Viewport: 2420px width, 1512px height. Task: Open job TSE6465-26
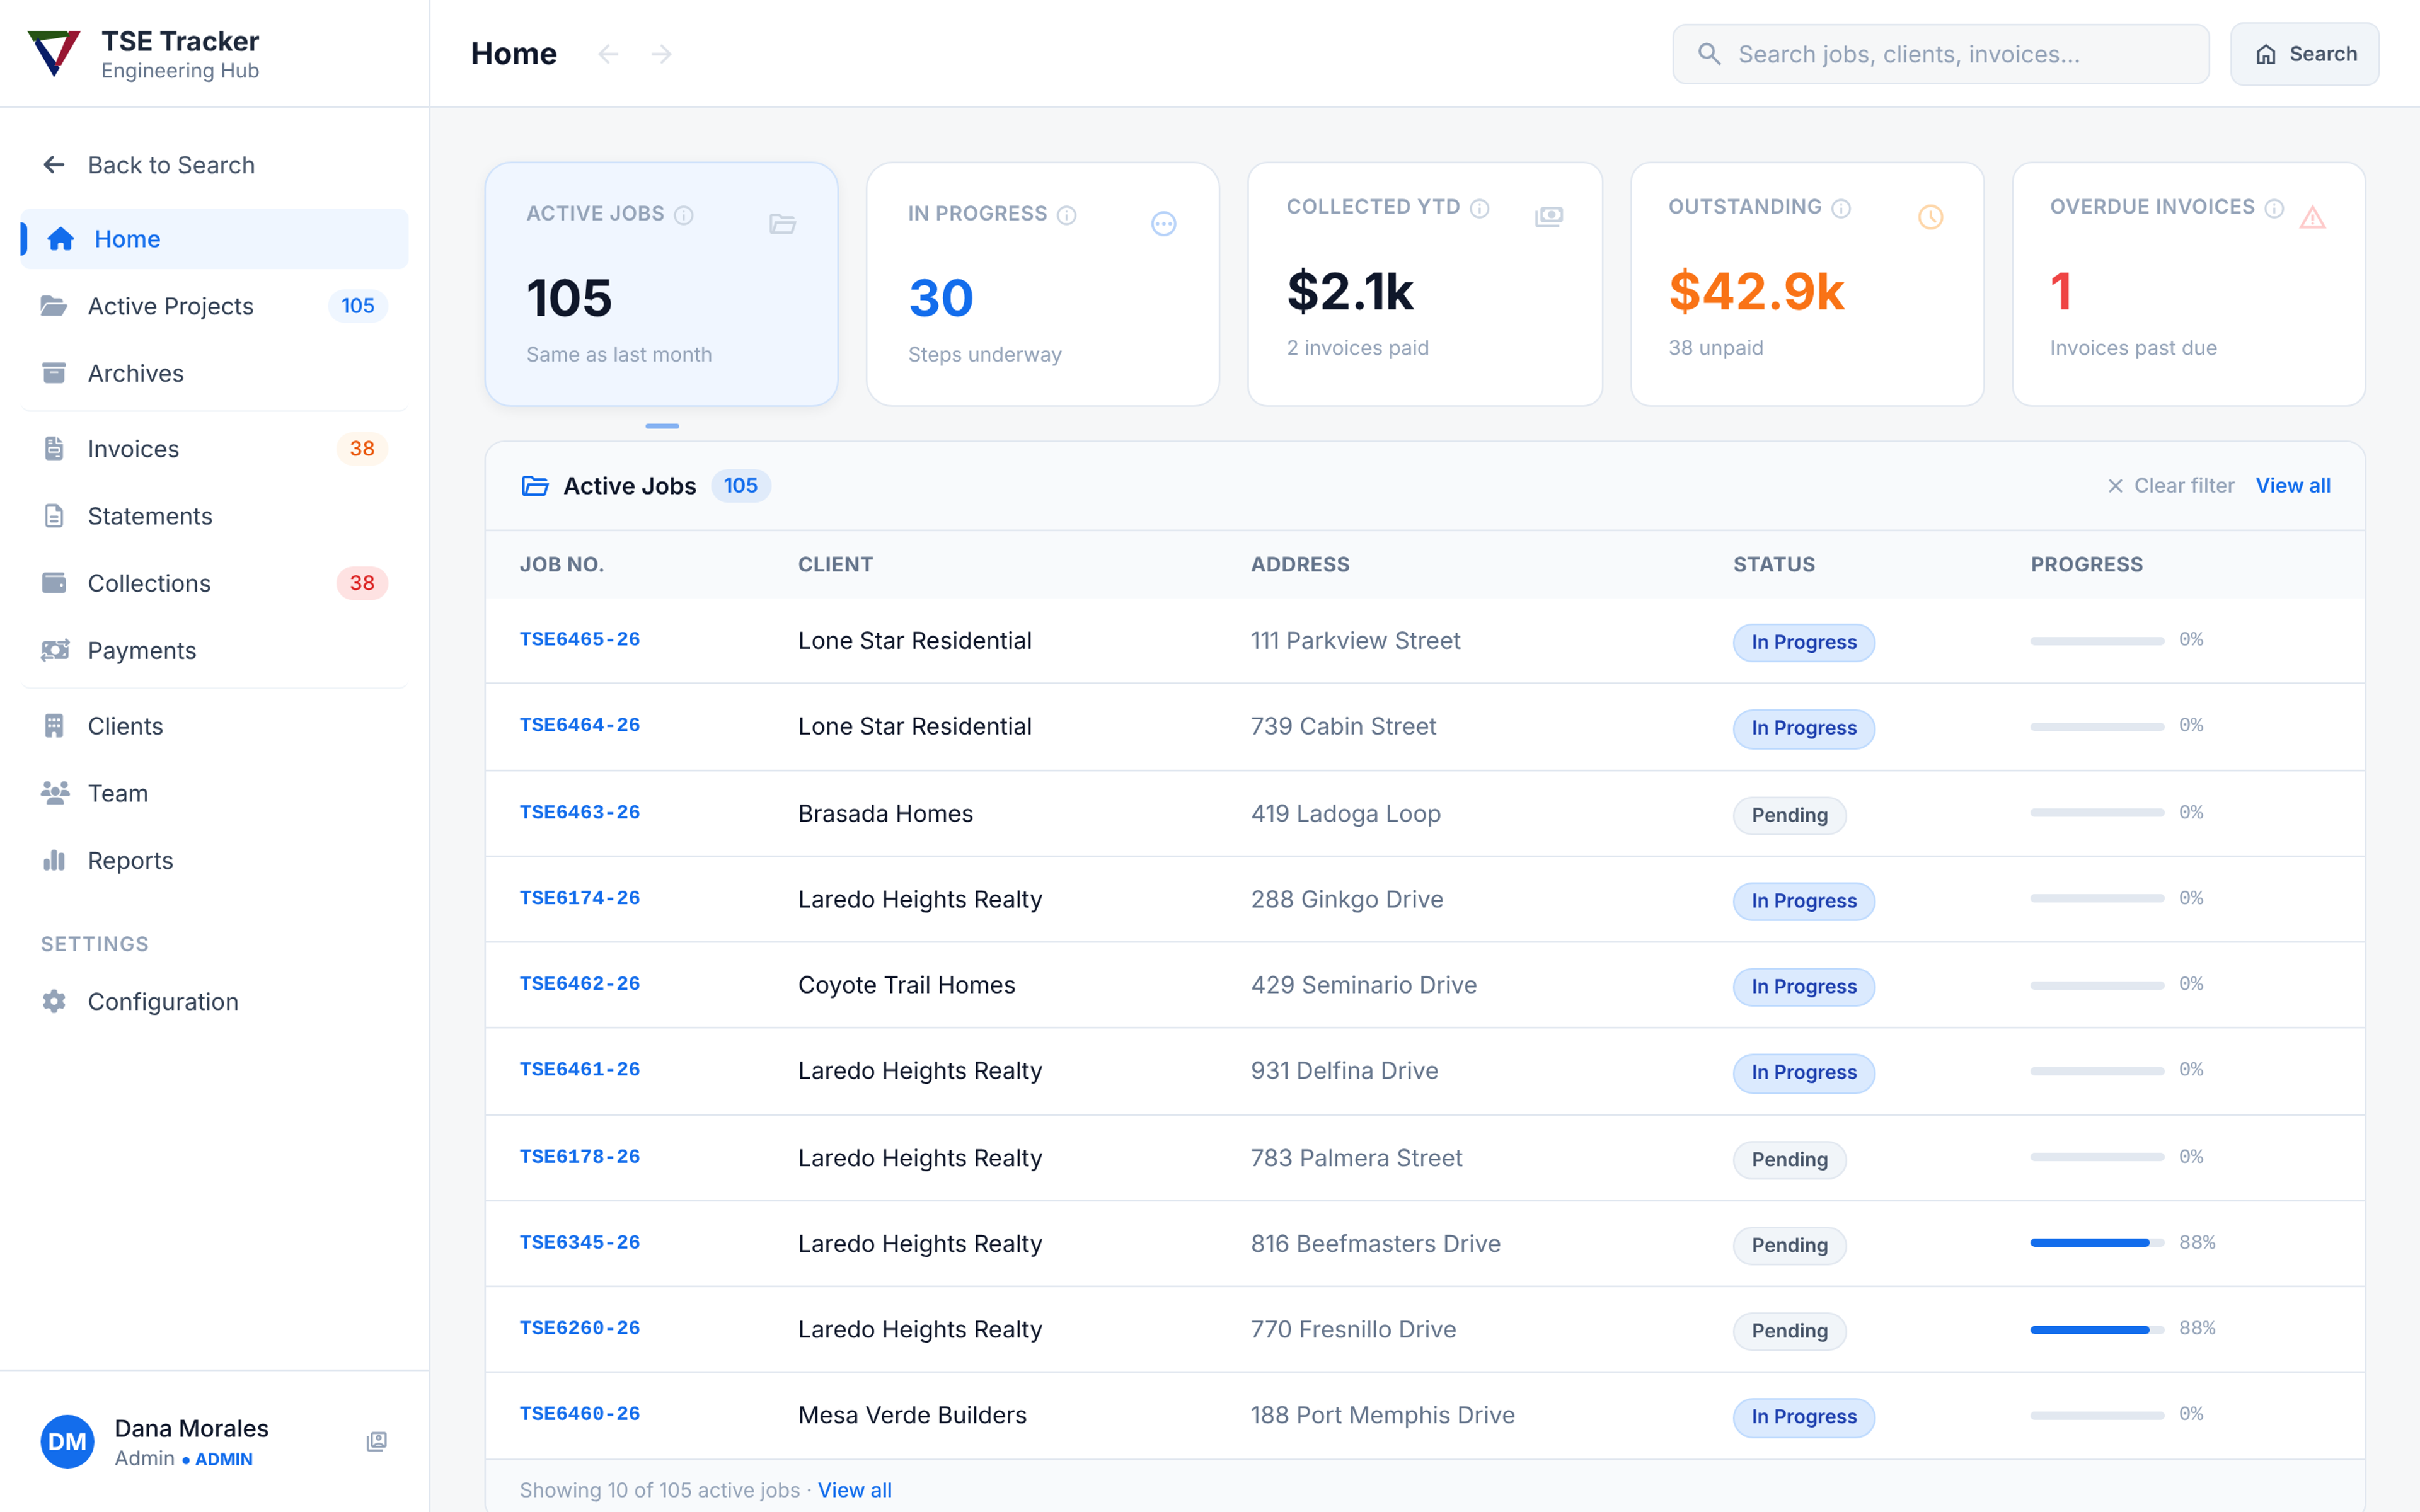point(580,639)
